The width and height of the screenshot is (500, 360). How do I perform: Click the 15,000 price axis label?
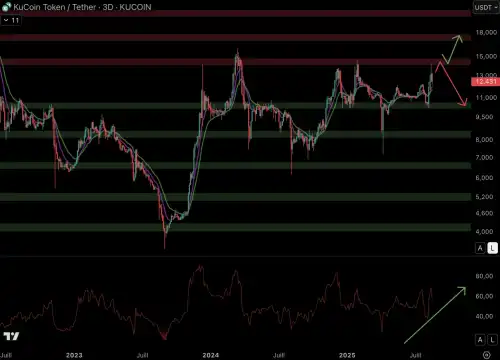[486, 56]
